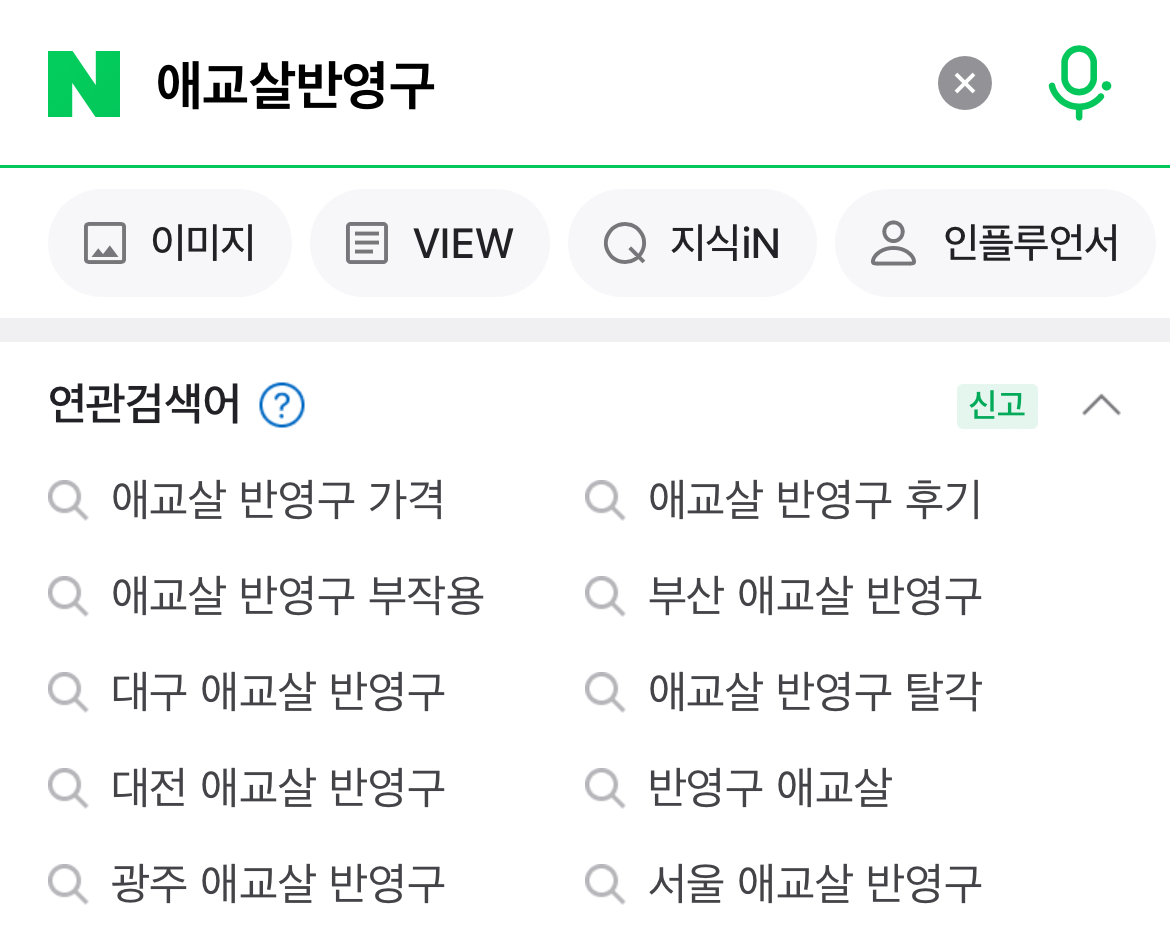Click the 부산 애교살 반영구 link
This screenshot has height=943, width=1170.
pyautogui.click(x=814, y=596)
